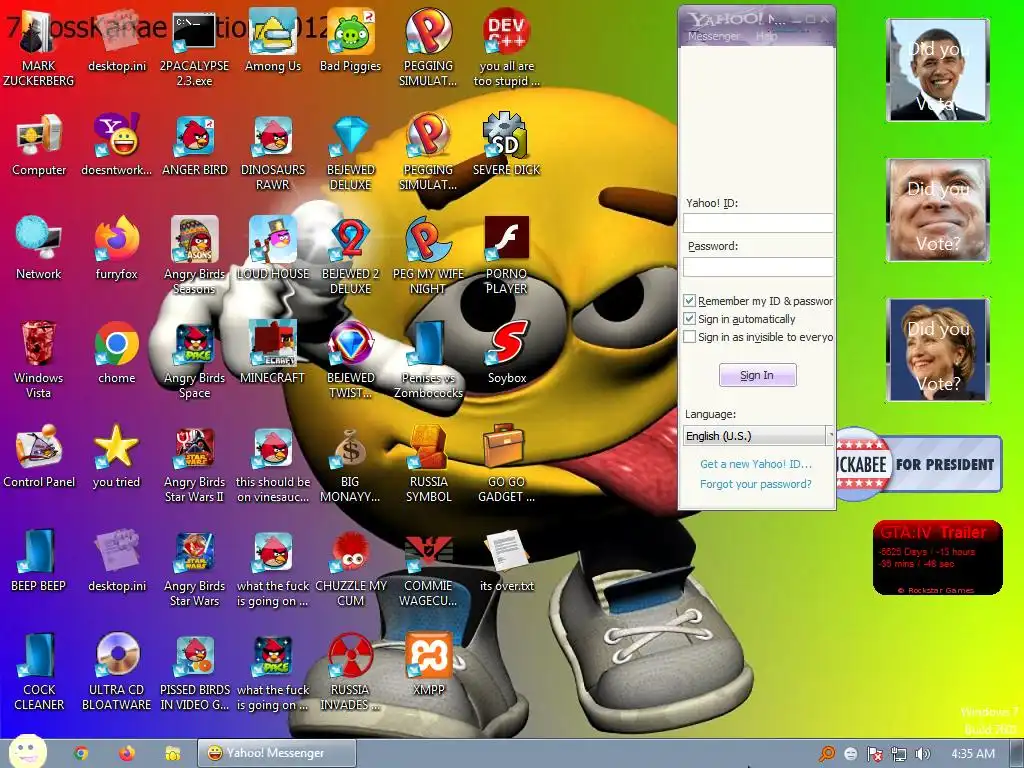Click the 4:35 AM clock
This screenshot has width=1024, height=768.
click(x=973, y=754)
